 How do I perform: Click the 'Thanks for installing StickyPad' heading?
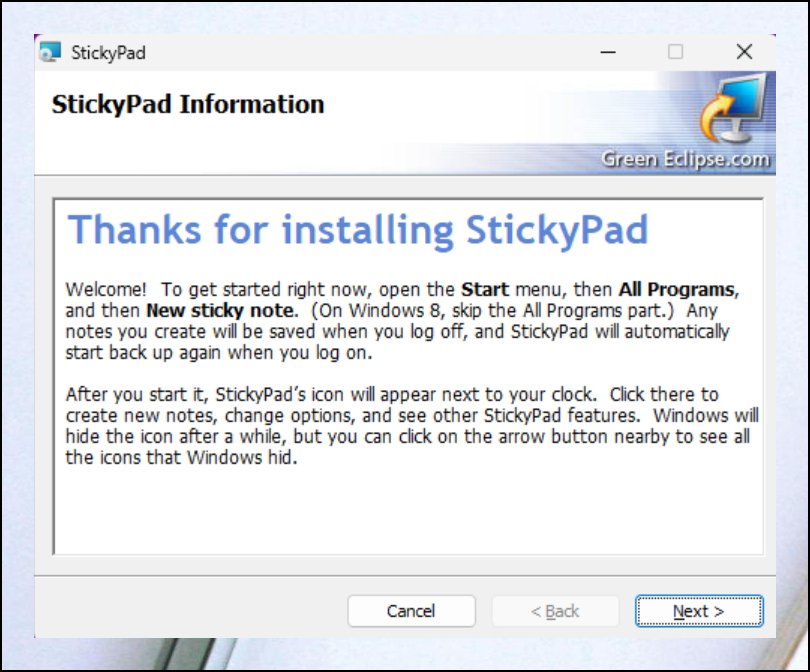[x=358, y=230]
